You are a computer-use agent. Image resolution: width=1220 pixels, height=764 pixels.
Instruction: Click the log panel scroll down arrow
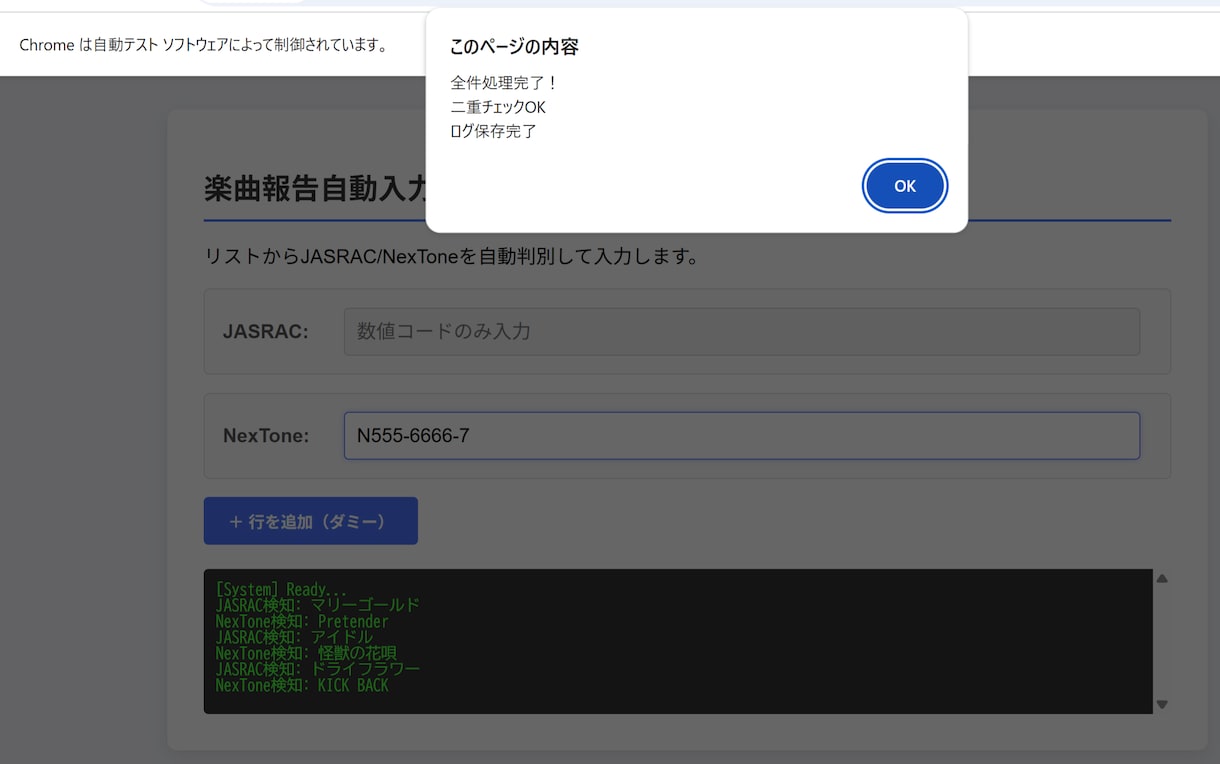[1162, 704]
